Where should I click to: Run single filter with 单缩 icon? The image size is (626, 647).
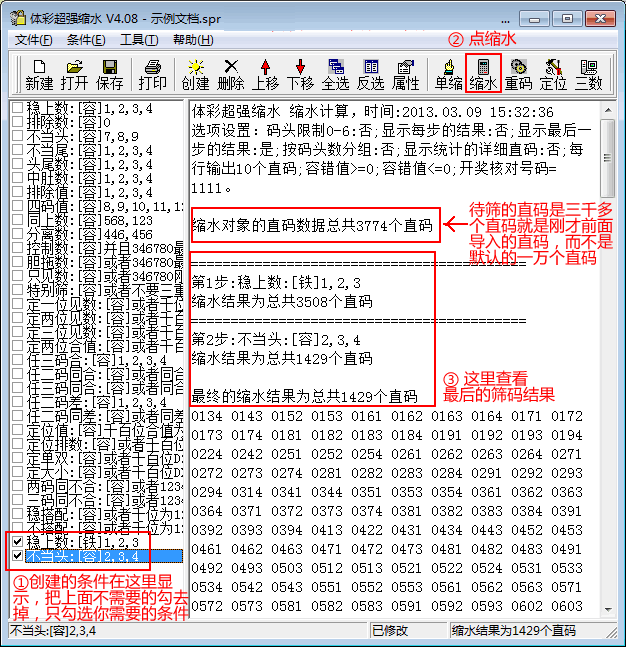(x=449, y=75)
